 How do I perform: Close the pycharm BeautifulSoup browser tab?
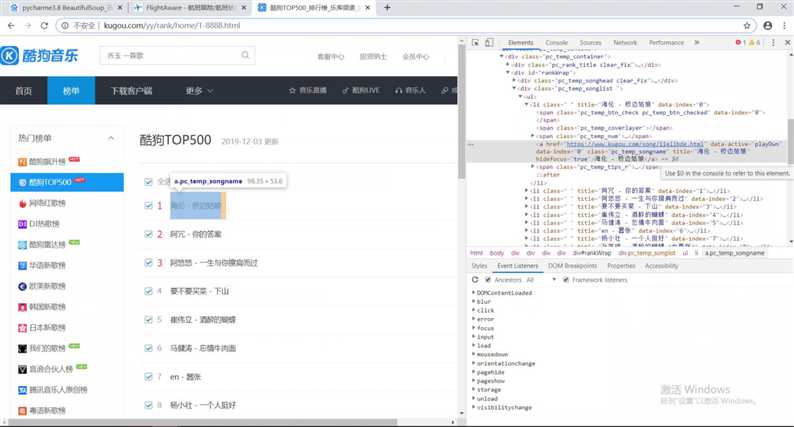point(120,8)
